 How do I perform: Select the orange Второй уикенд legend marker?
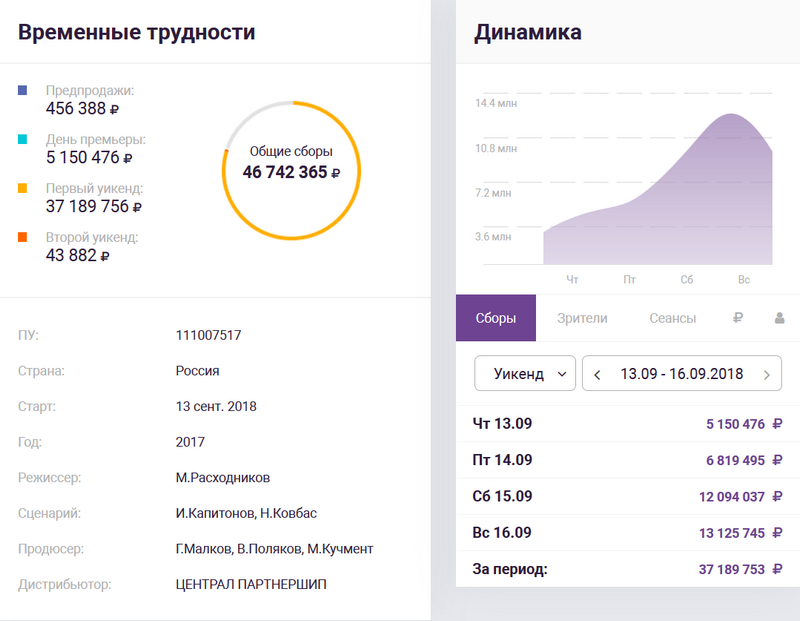(23, 237)
